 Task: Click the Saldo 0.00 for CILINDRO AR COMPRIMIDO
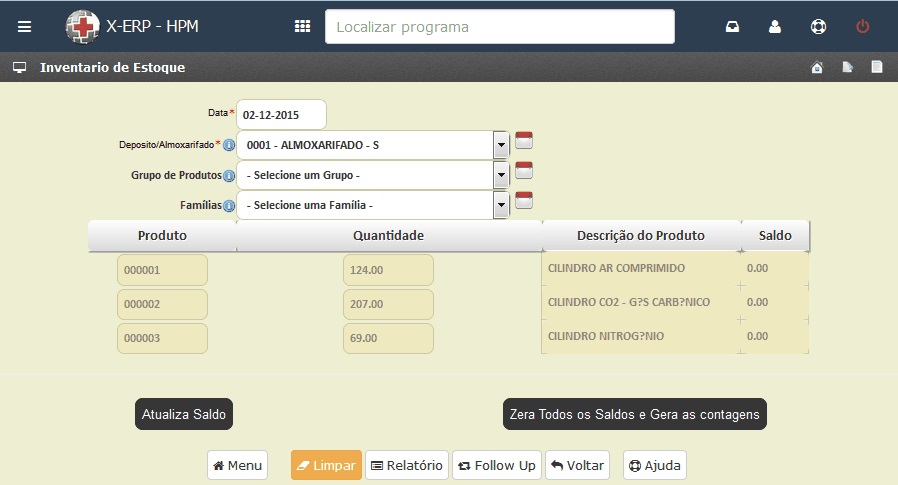pos(774,268)
